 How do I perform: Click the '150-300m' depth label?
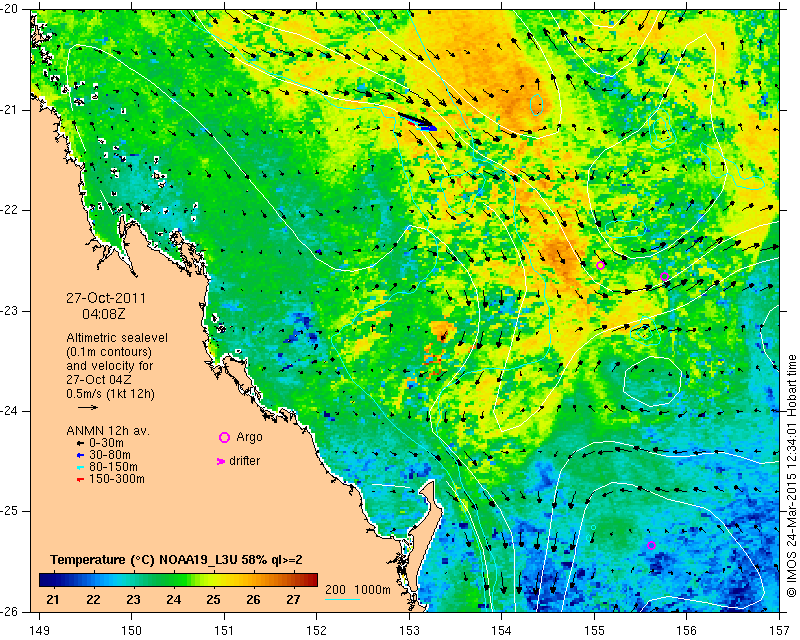[x=117, y=480]
